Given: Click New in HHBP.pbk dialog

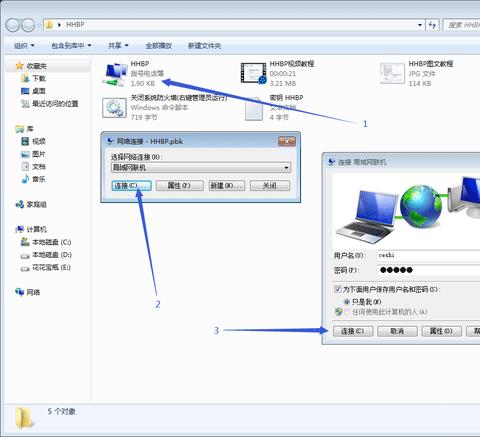Looking at the screenshot, I should pos(227,185).
